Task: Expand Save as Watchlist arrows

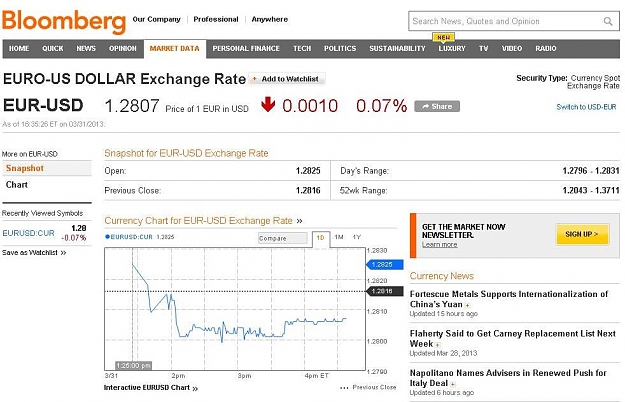Action: 63,253
